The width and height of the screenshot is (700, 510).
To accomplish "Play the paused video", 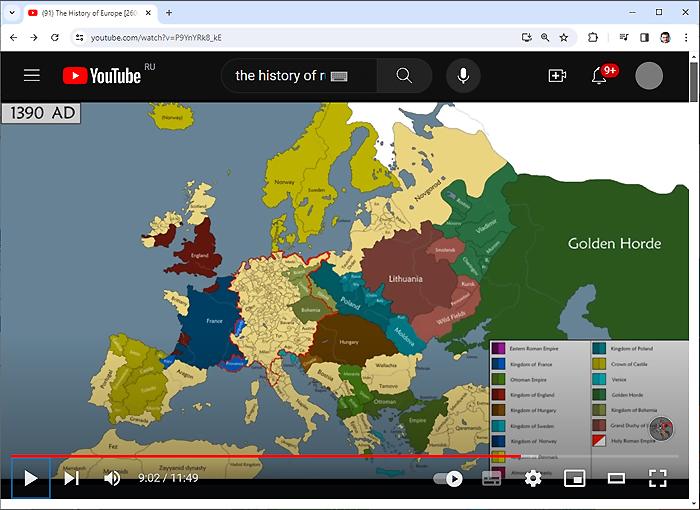I will tap(30, 478).
